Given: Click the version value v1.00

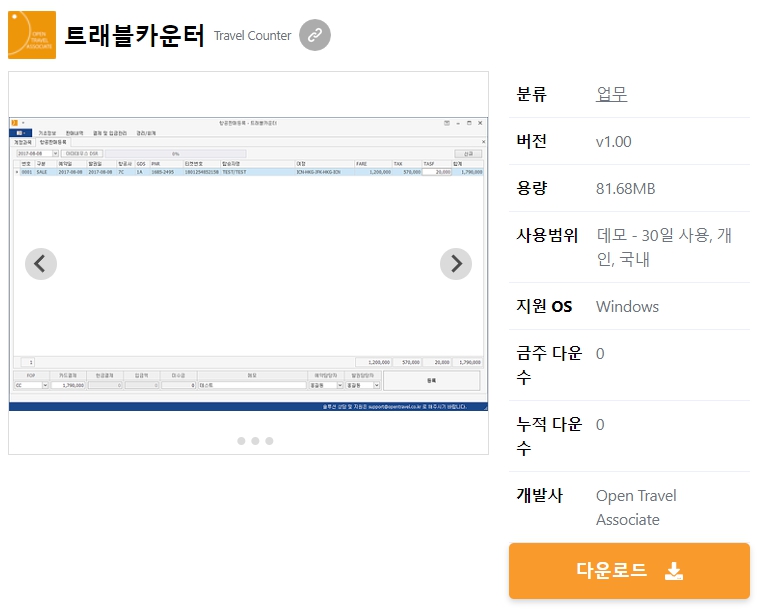Looking at the screenshot, I should (614, 141).
